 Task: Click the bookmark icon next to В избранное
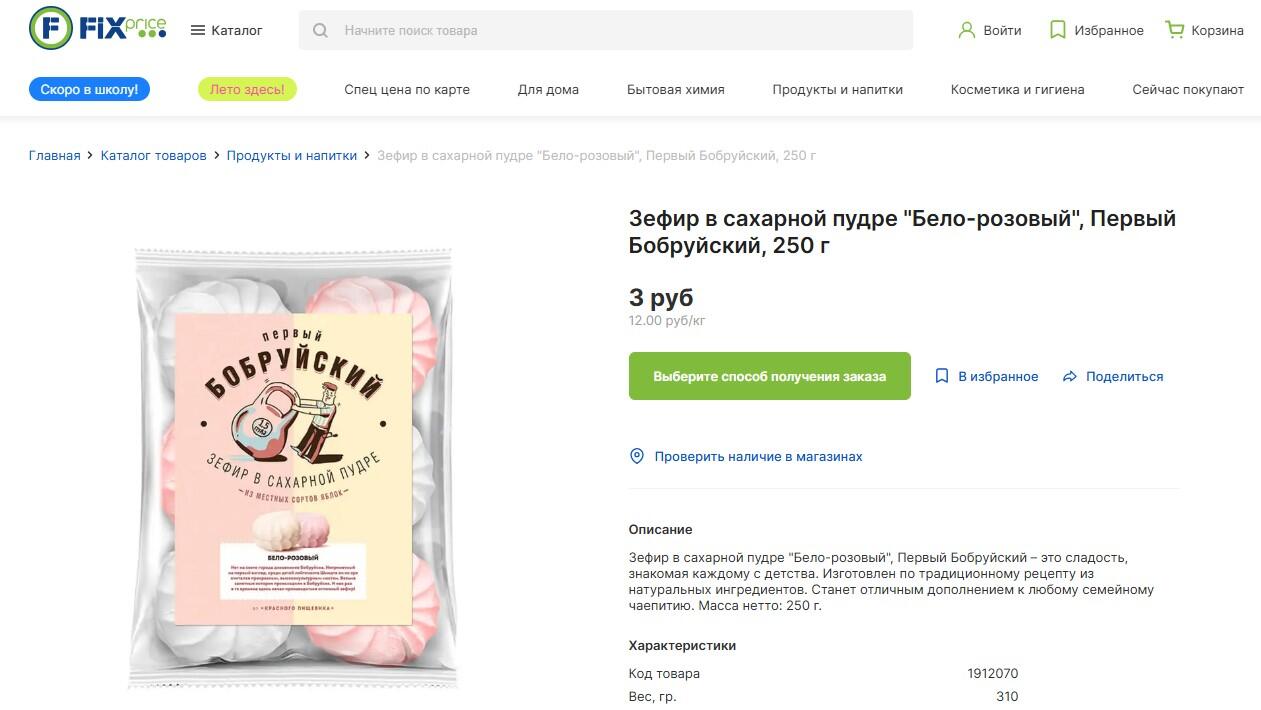click(x=941, y=377)
